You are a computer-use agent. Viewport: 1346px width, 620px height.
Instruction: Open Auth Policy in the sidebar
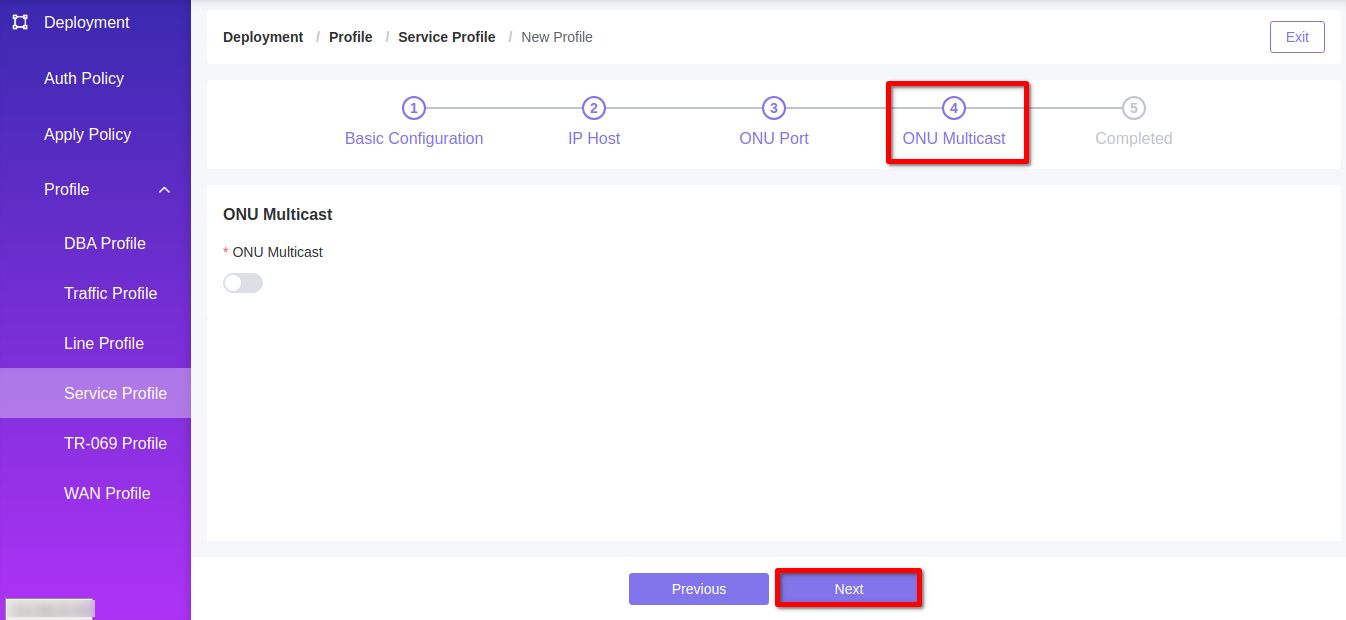coord(84,78)
